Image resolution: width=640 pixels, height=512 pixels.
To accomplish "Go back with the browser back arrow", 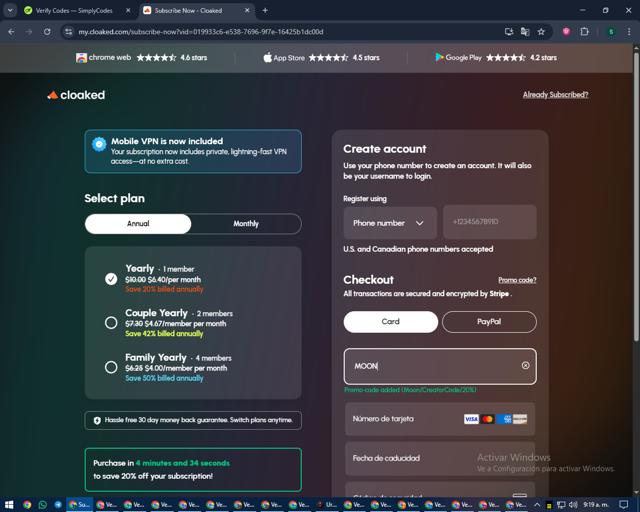I will (11, 32).
